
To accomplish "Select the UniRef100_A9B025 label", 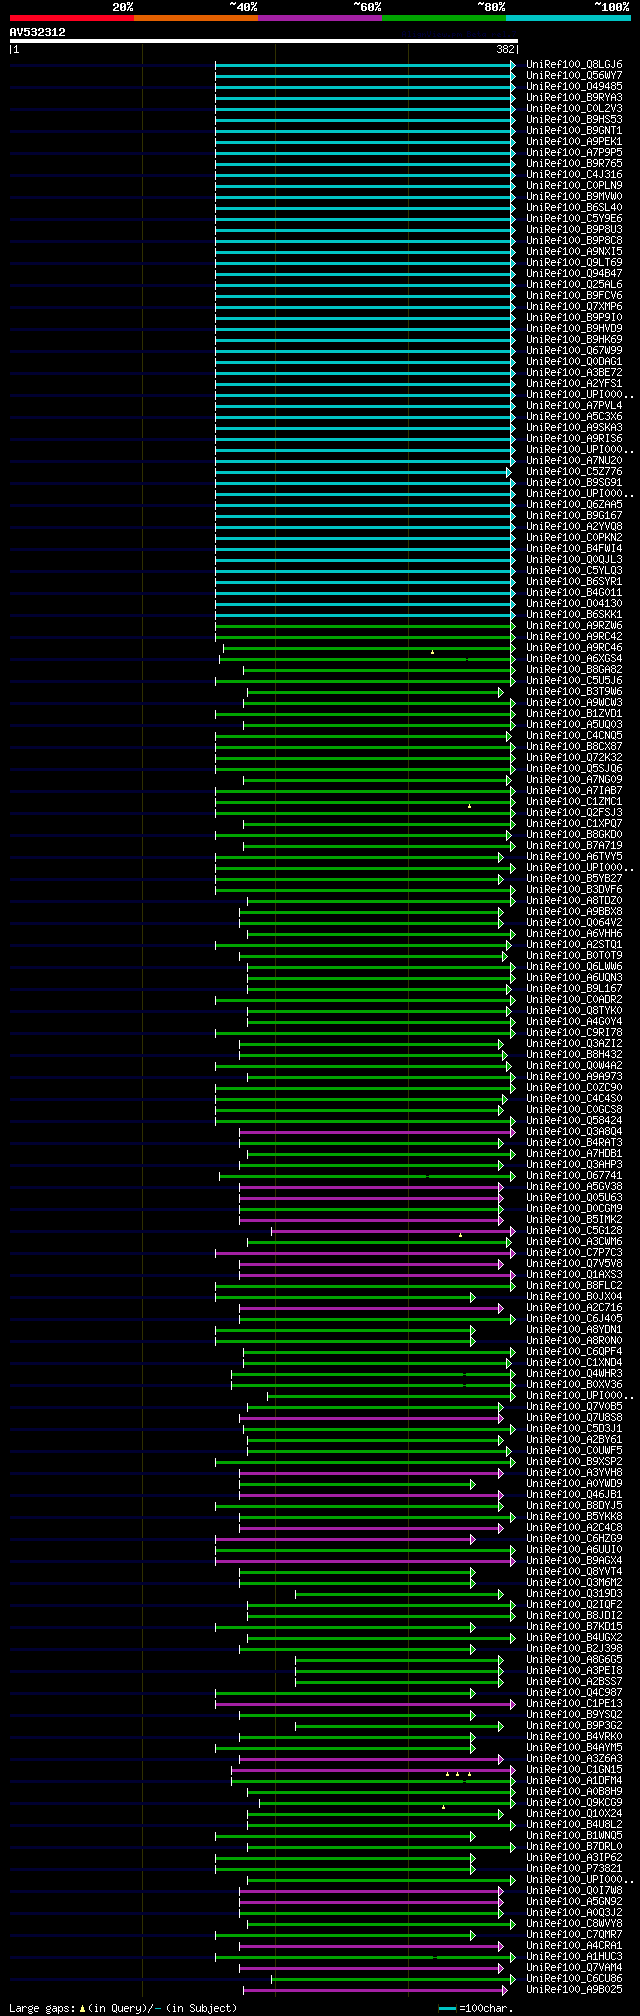I will [x=574, y=1989].
